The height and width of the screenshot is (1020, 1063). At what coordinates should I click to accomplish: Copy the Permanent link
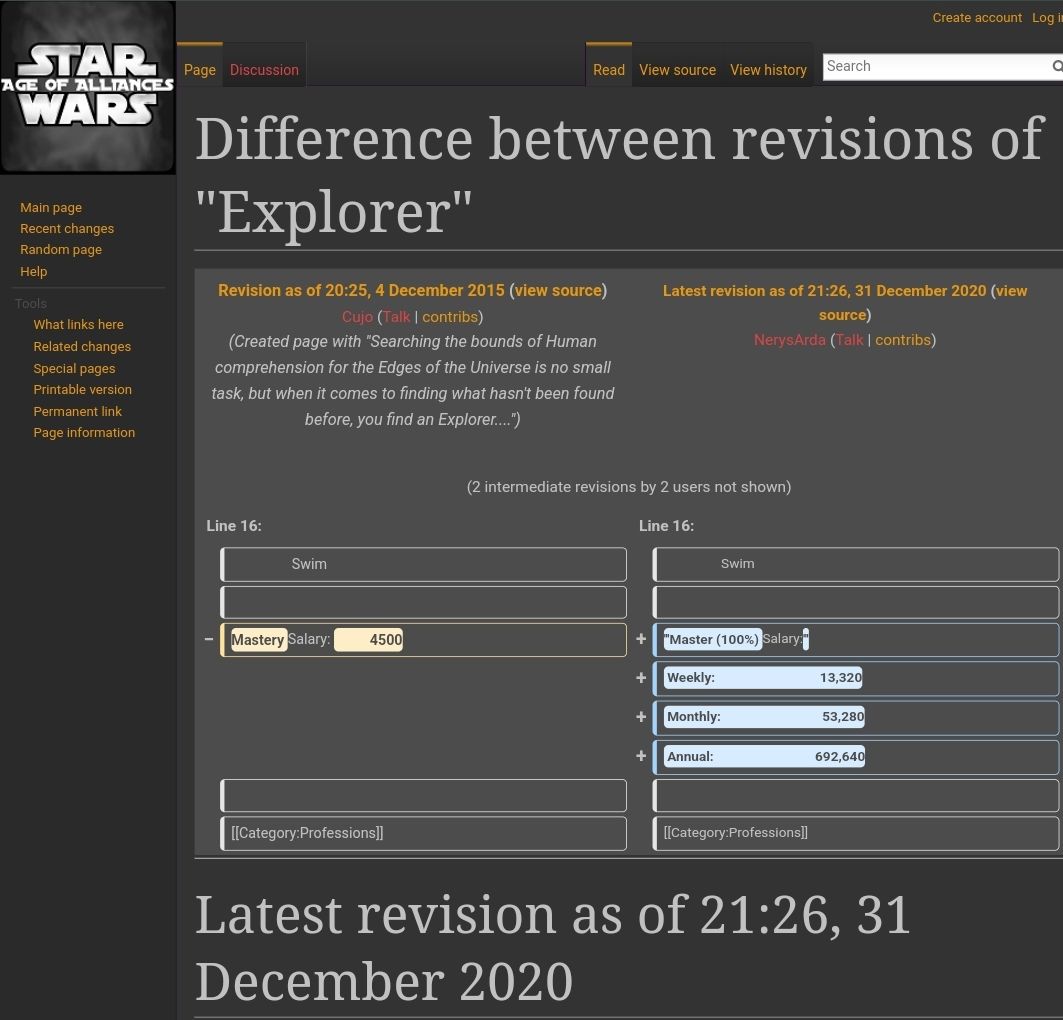pyautogui.click(x=77, y=411)
